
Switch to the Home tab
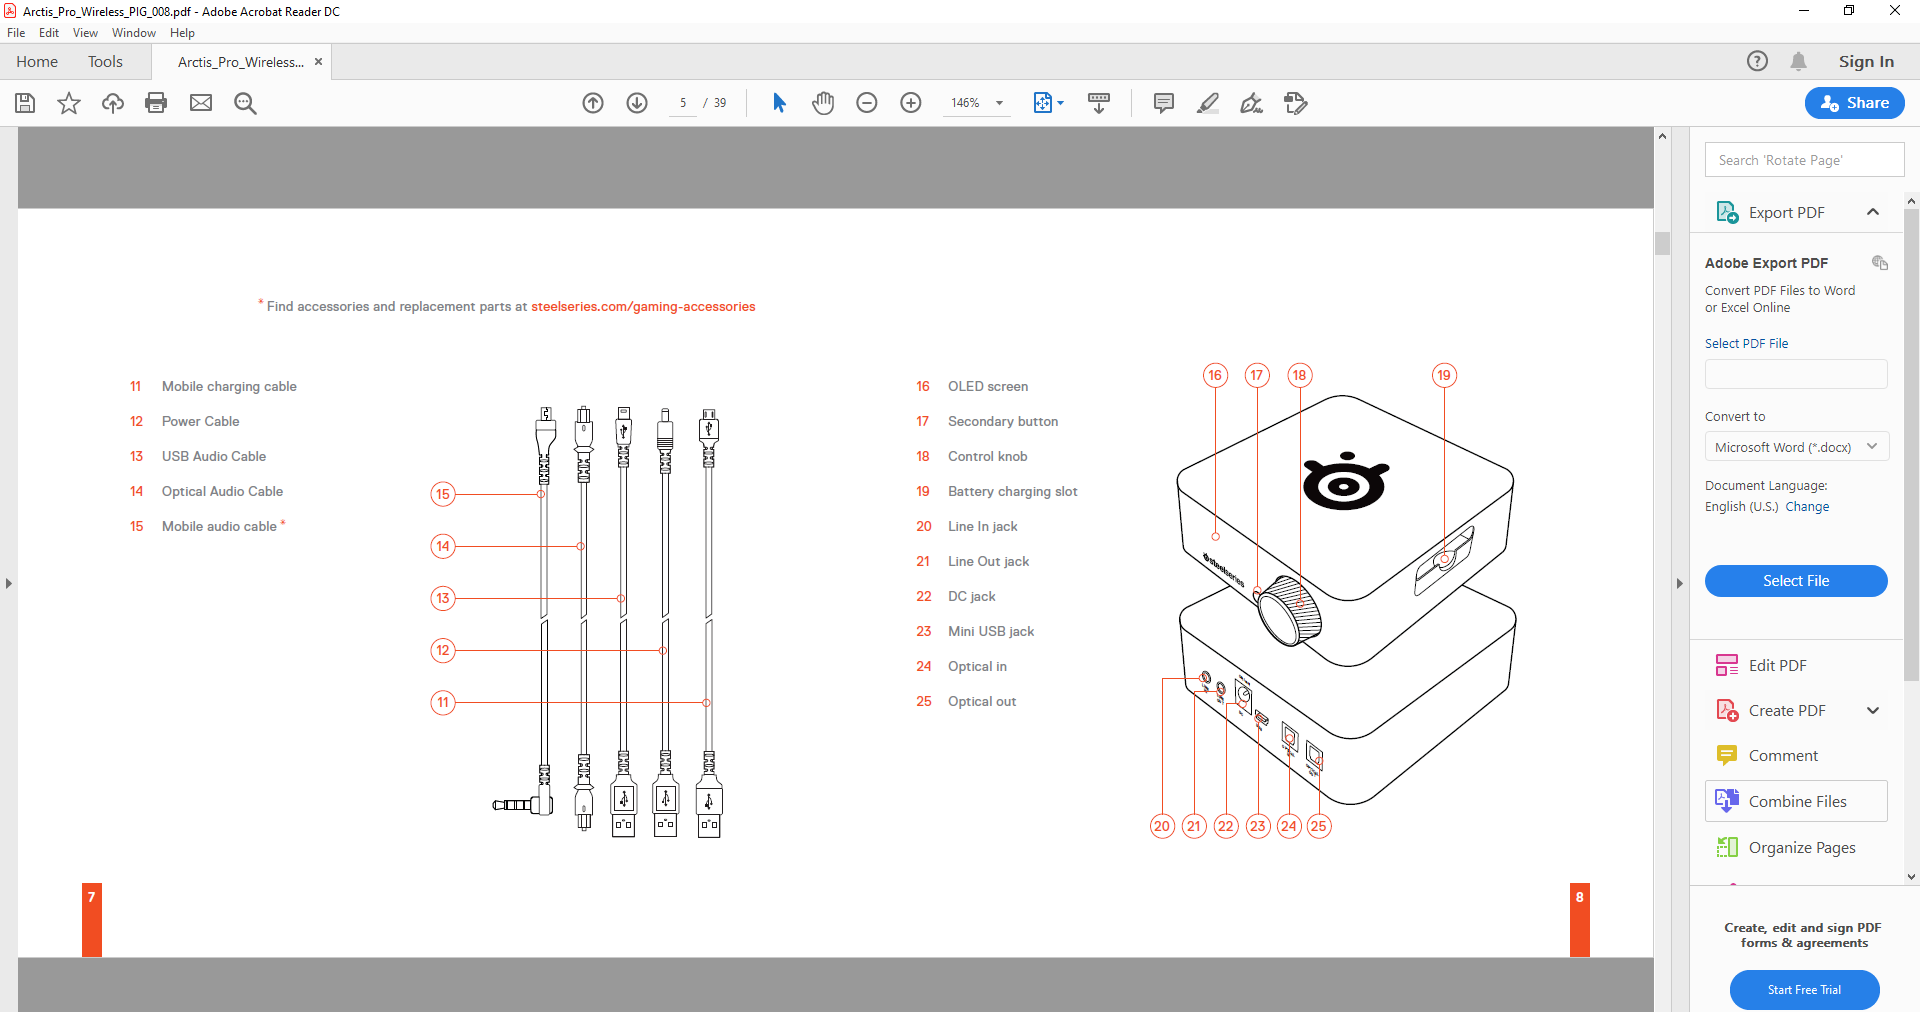[37, 62]
